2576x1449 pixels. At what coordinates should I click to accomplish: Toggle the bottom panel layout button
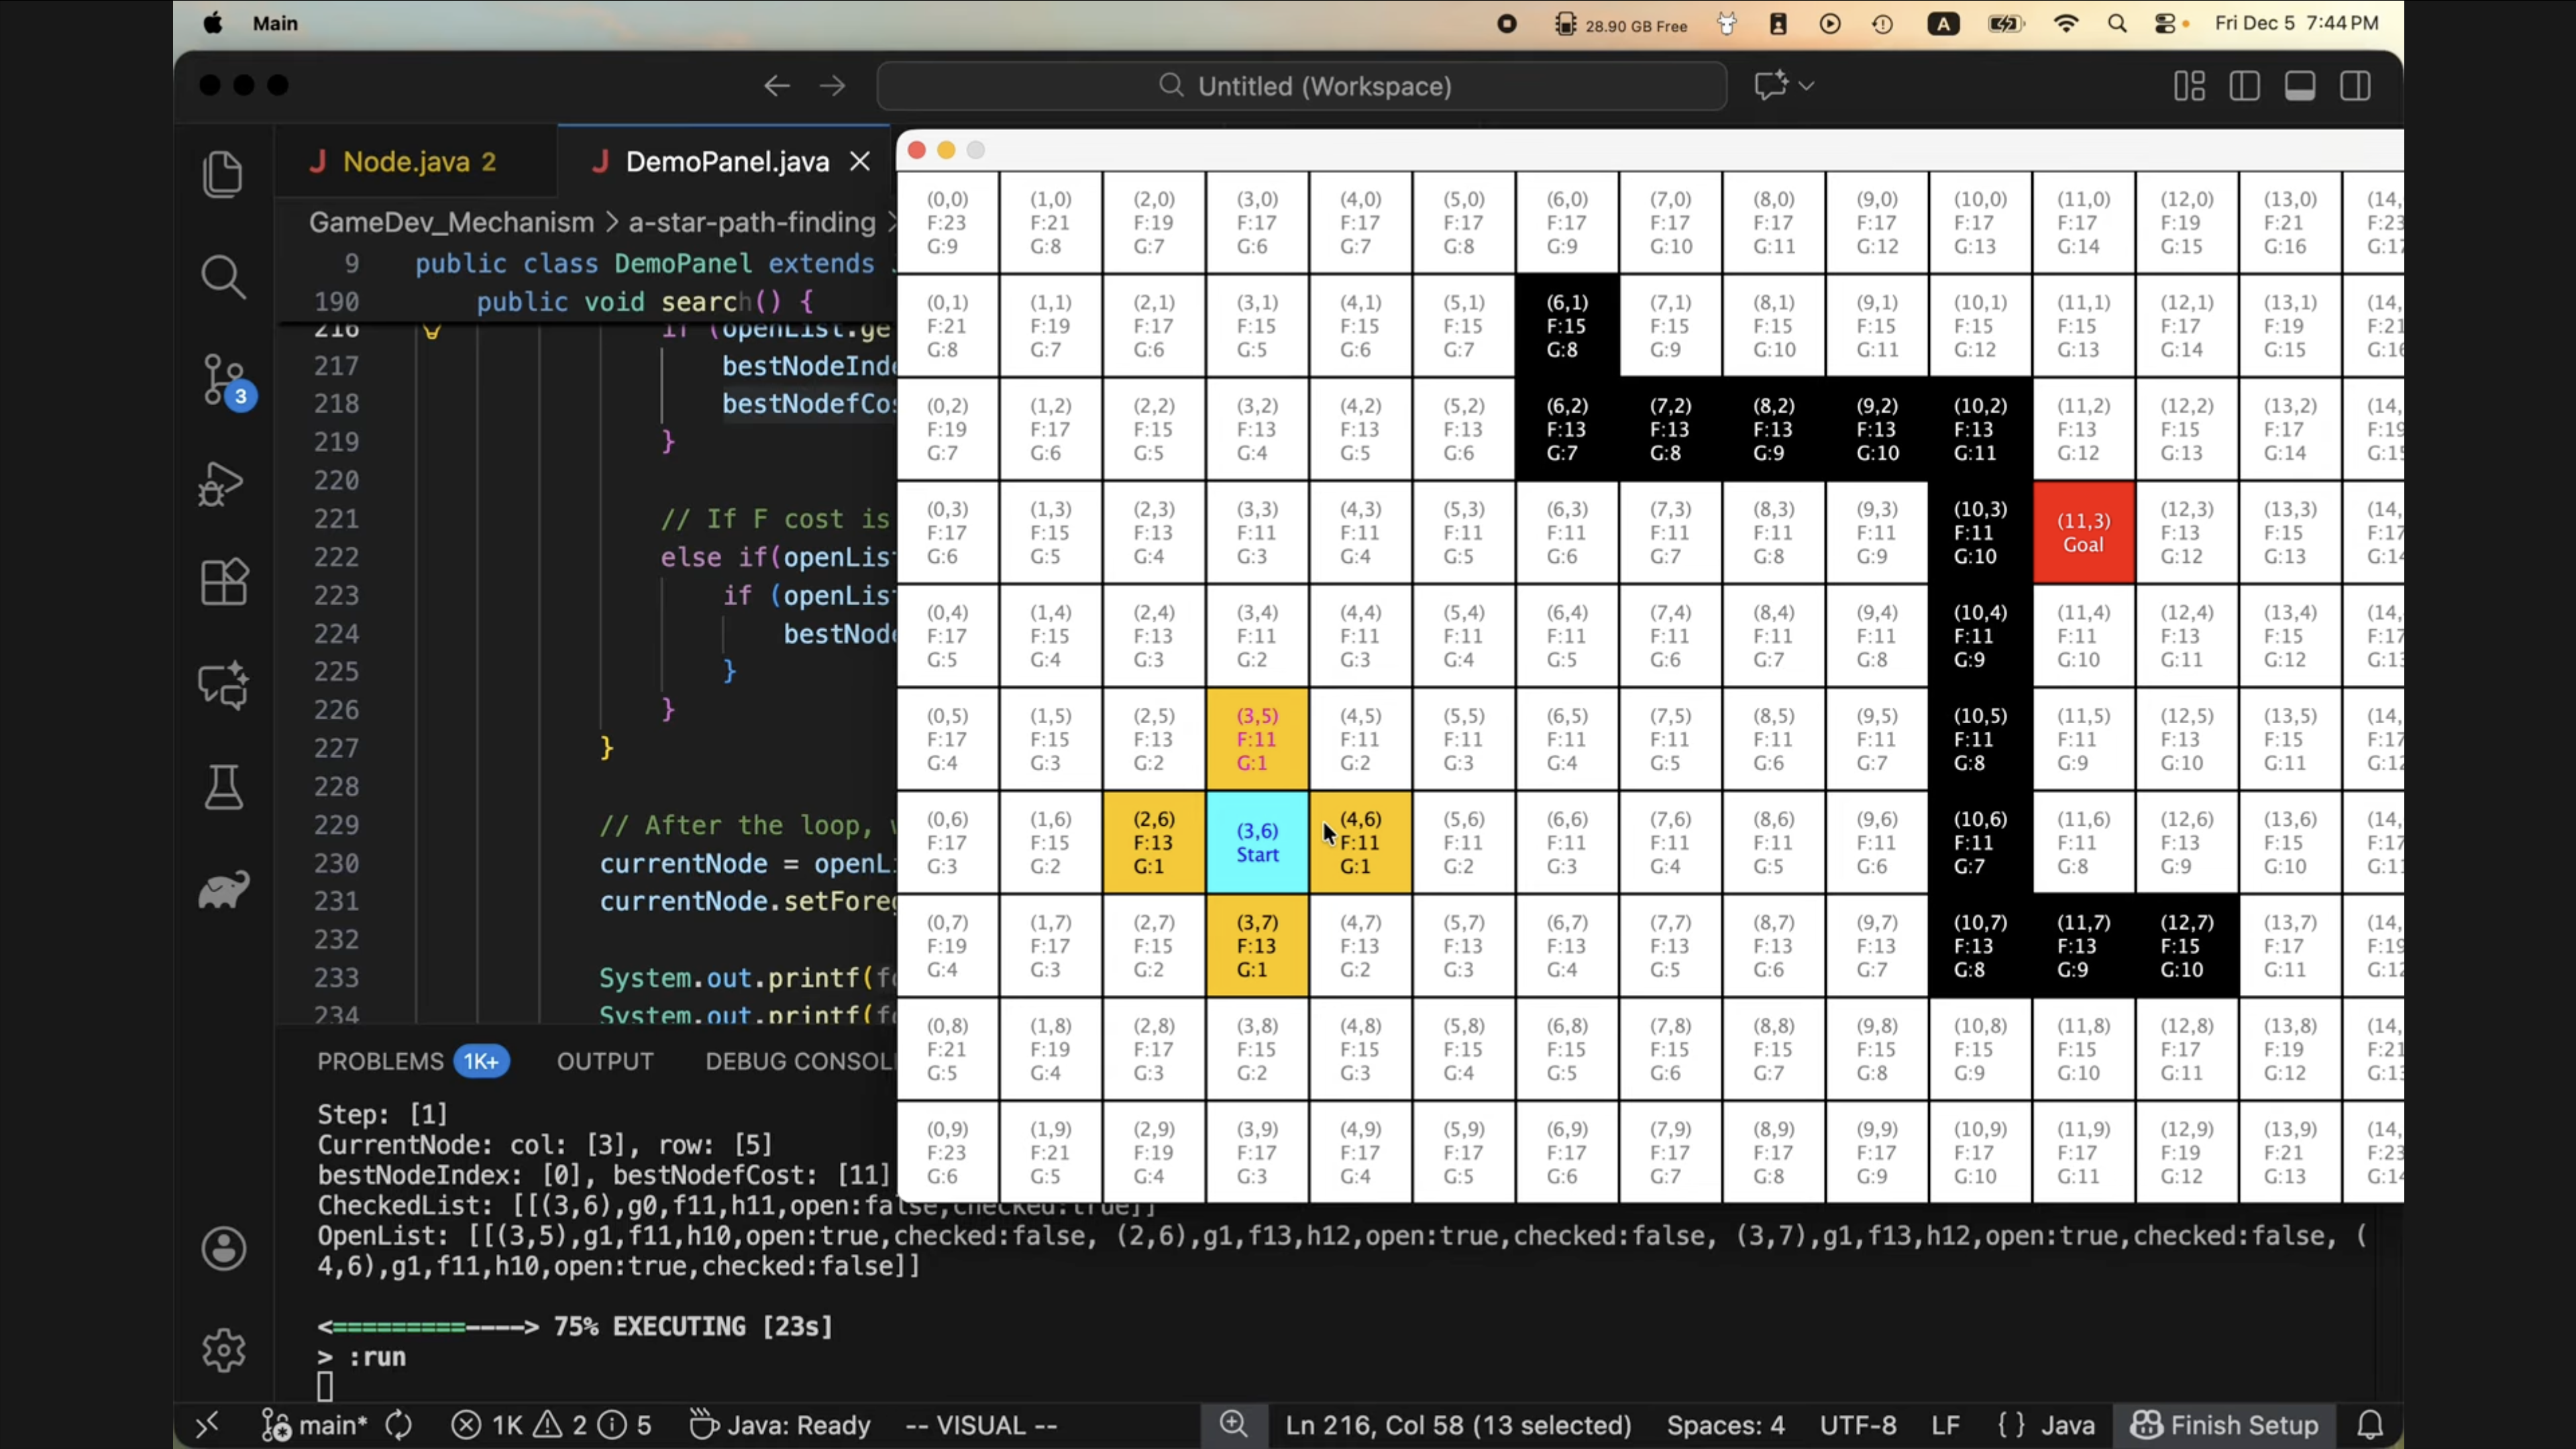(x=2299, y=86)
